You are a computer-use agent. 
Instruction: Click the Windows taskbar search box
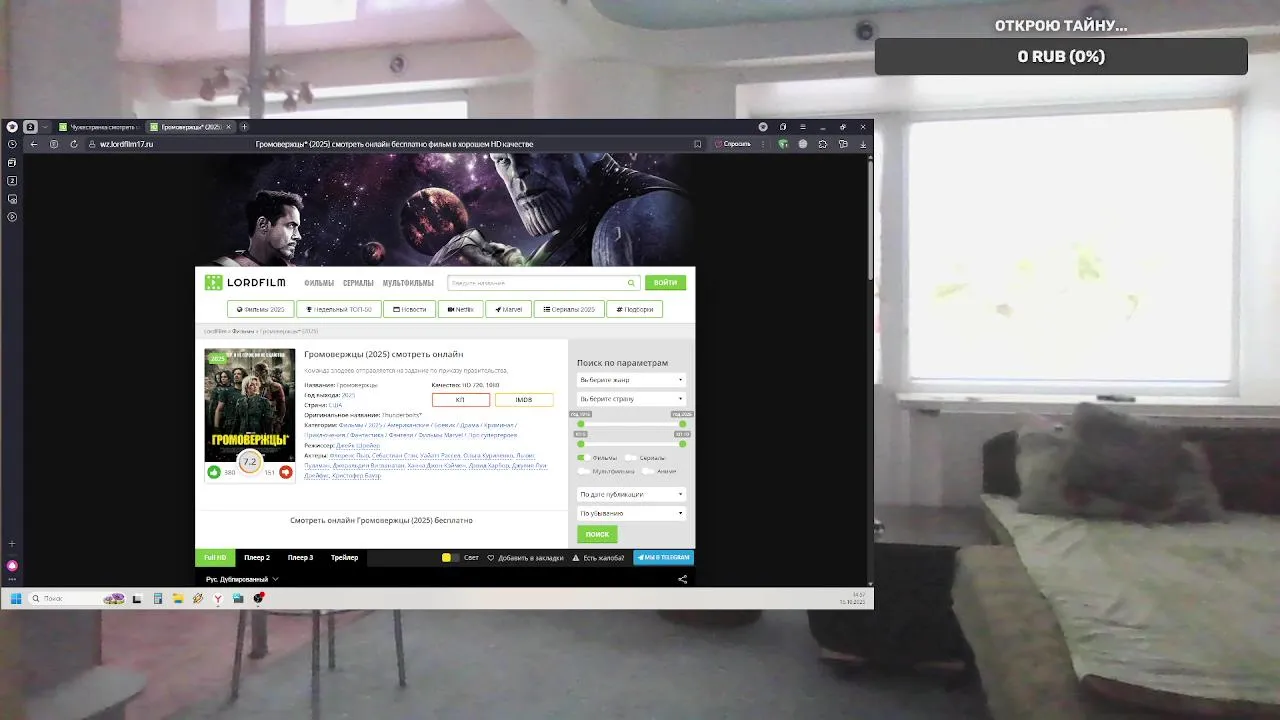pyautogui.click(x=76, y=599)
